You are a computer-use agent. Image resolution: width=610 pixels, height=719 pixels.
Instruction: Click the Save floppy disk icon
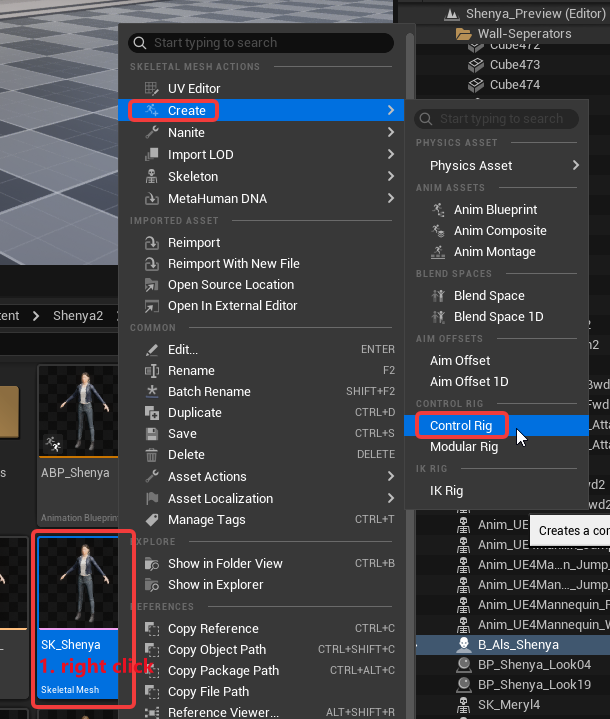(x=151, y=434)
